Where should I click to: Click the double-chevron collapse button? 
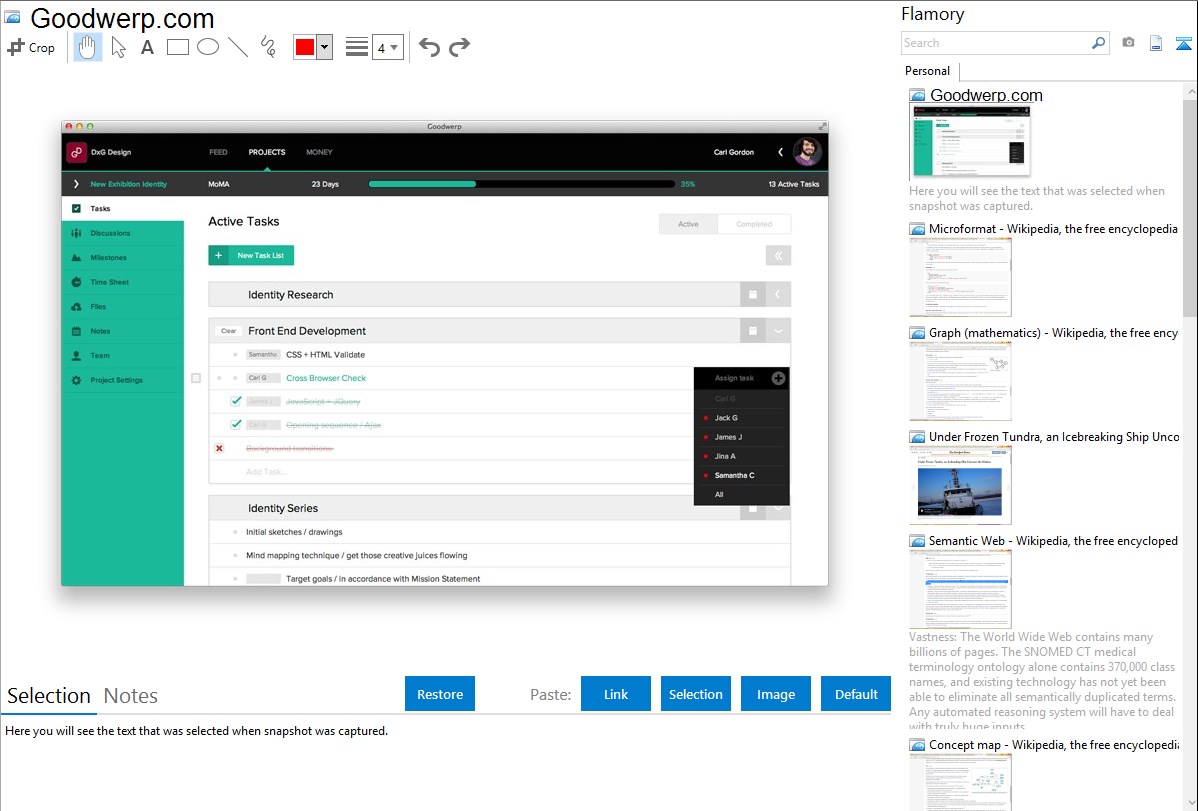(778, 255)
